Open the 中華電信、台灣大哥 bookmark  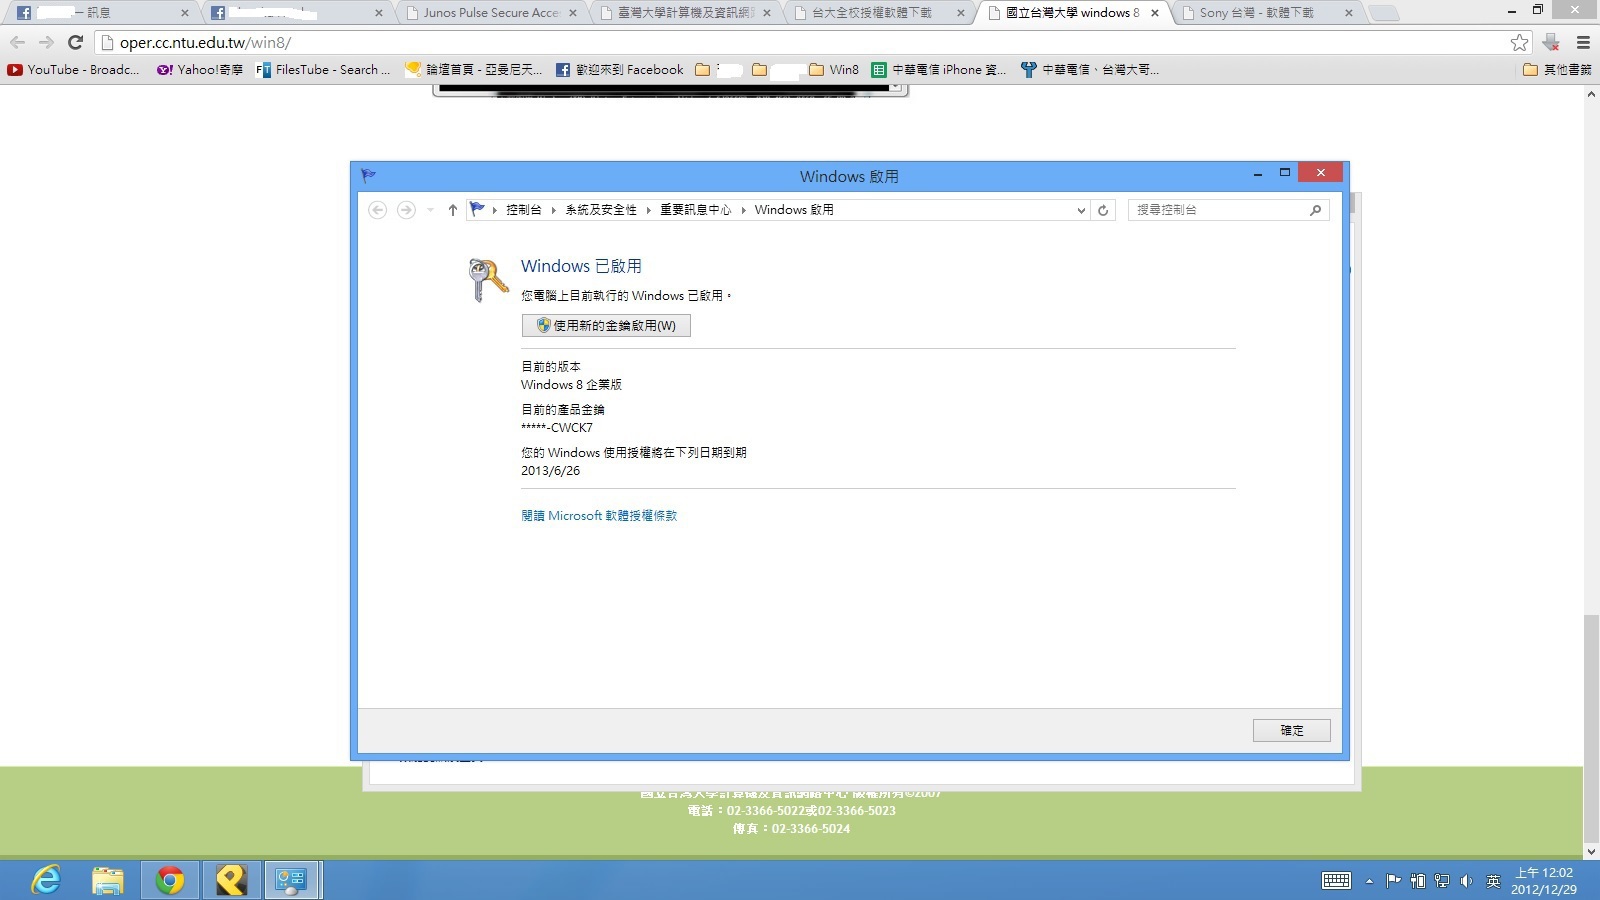(1090, 70)
